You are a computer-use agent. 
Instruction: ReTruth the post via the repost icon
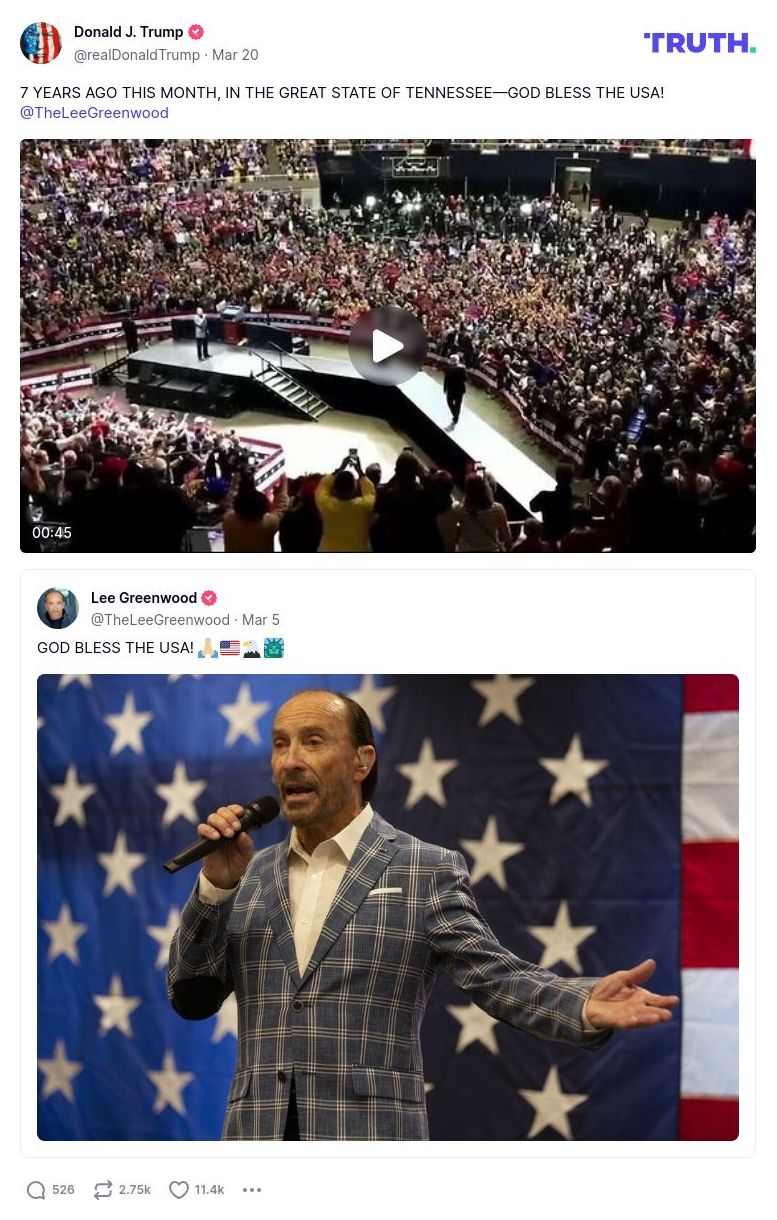tap(101, 1190)
